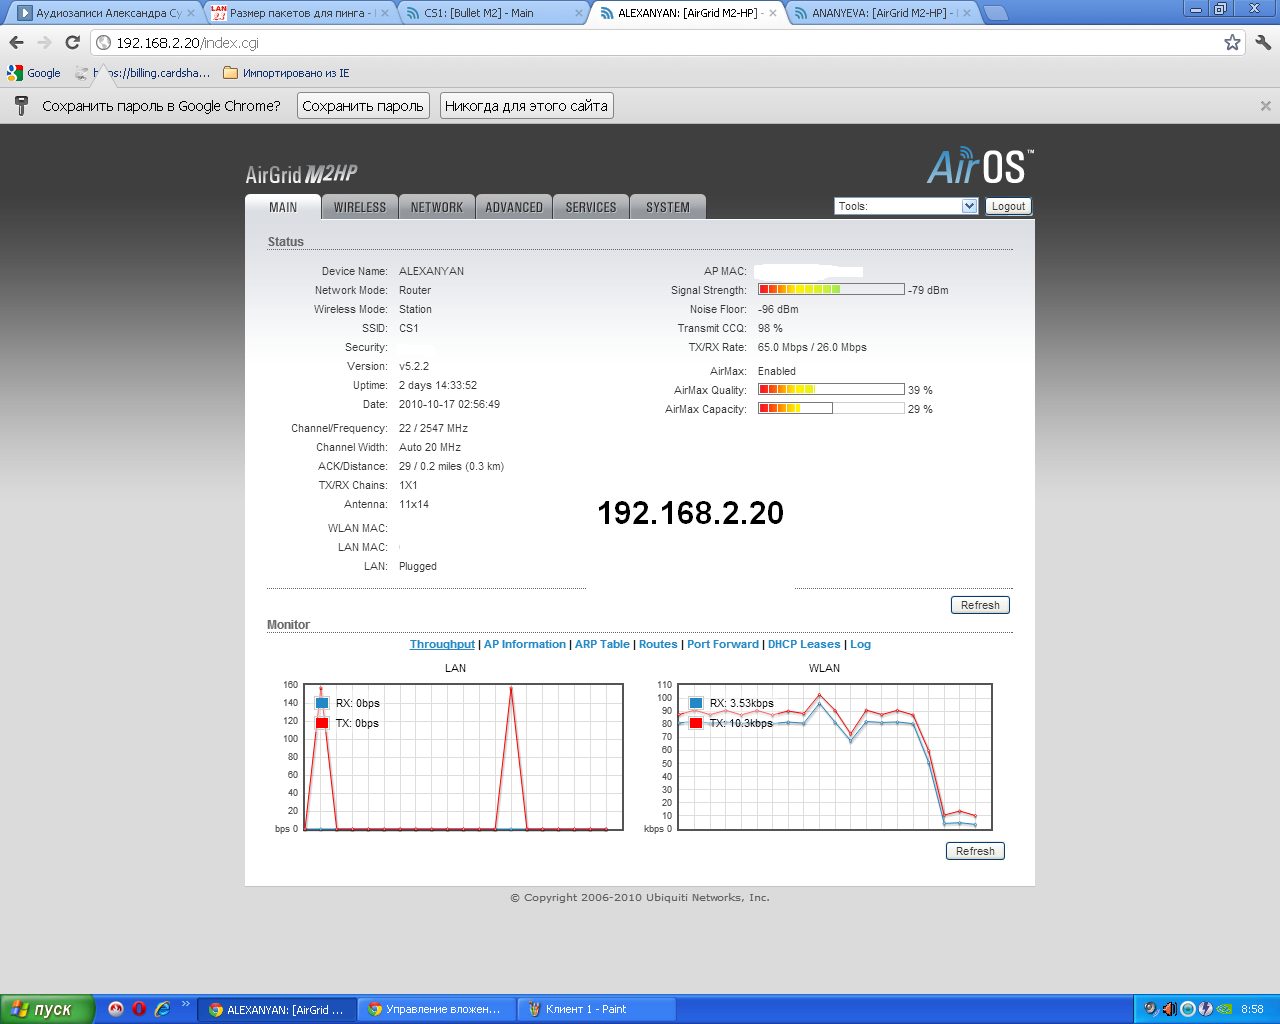
Task: Open the Throughput monitor link
Action: [x=442, y=645]
